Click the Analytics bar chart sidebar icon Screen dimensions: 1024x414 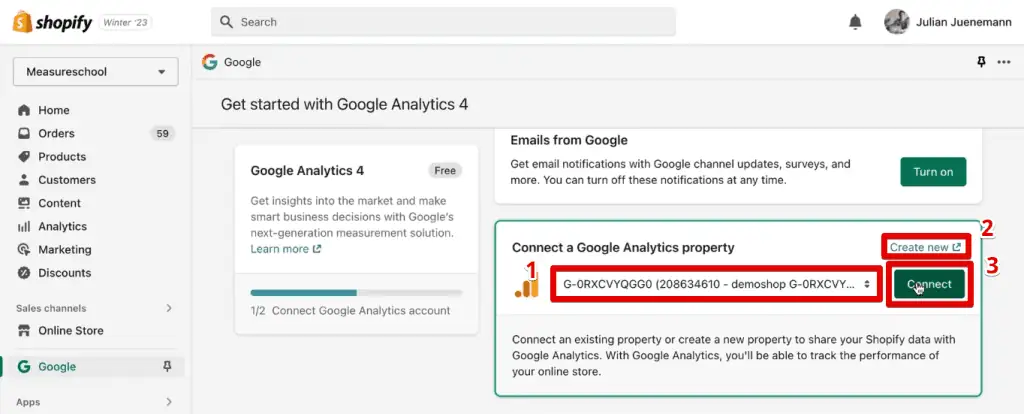coord(24,227)
